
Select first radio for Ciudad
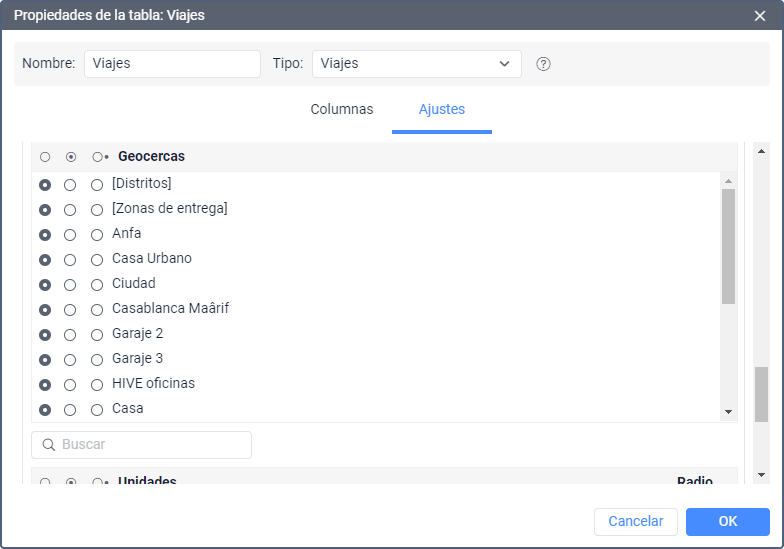45,285
